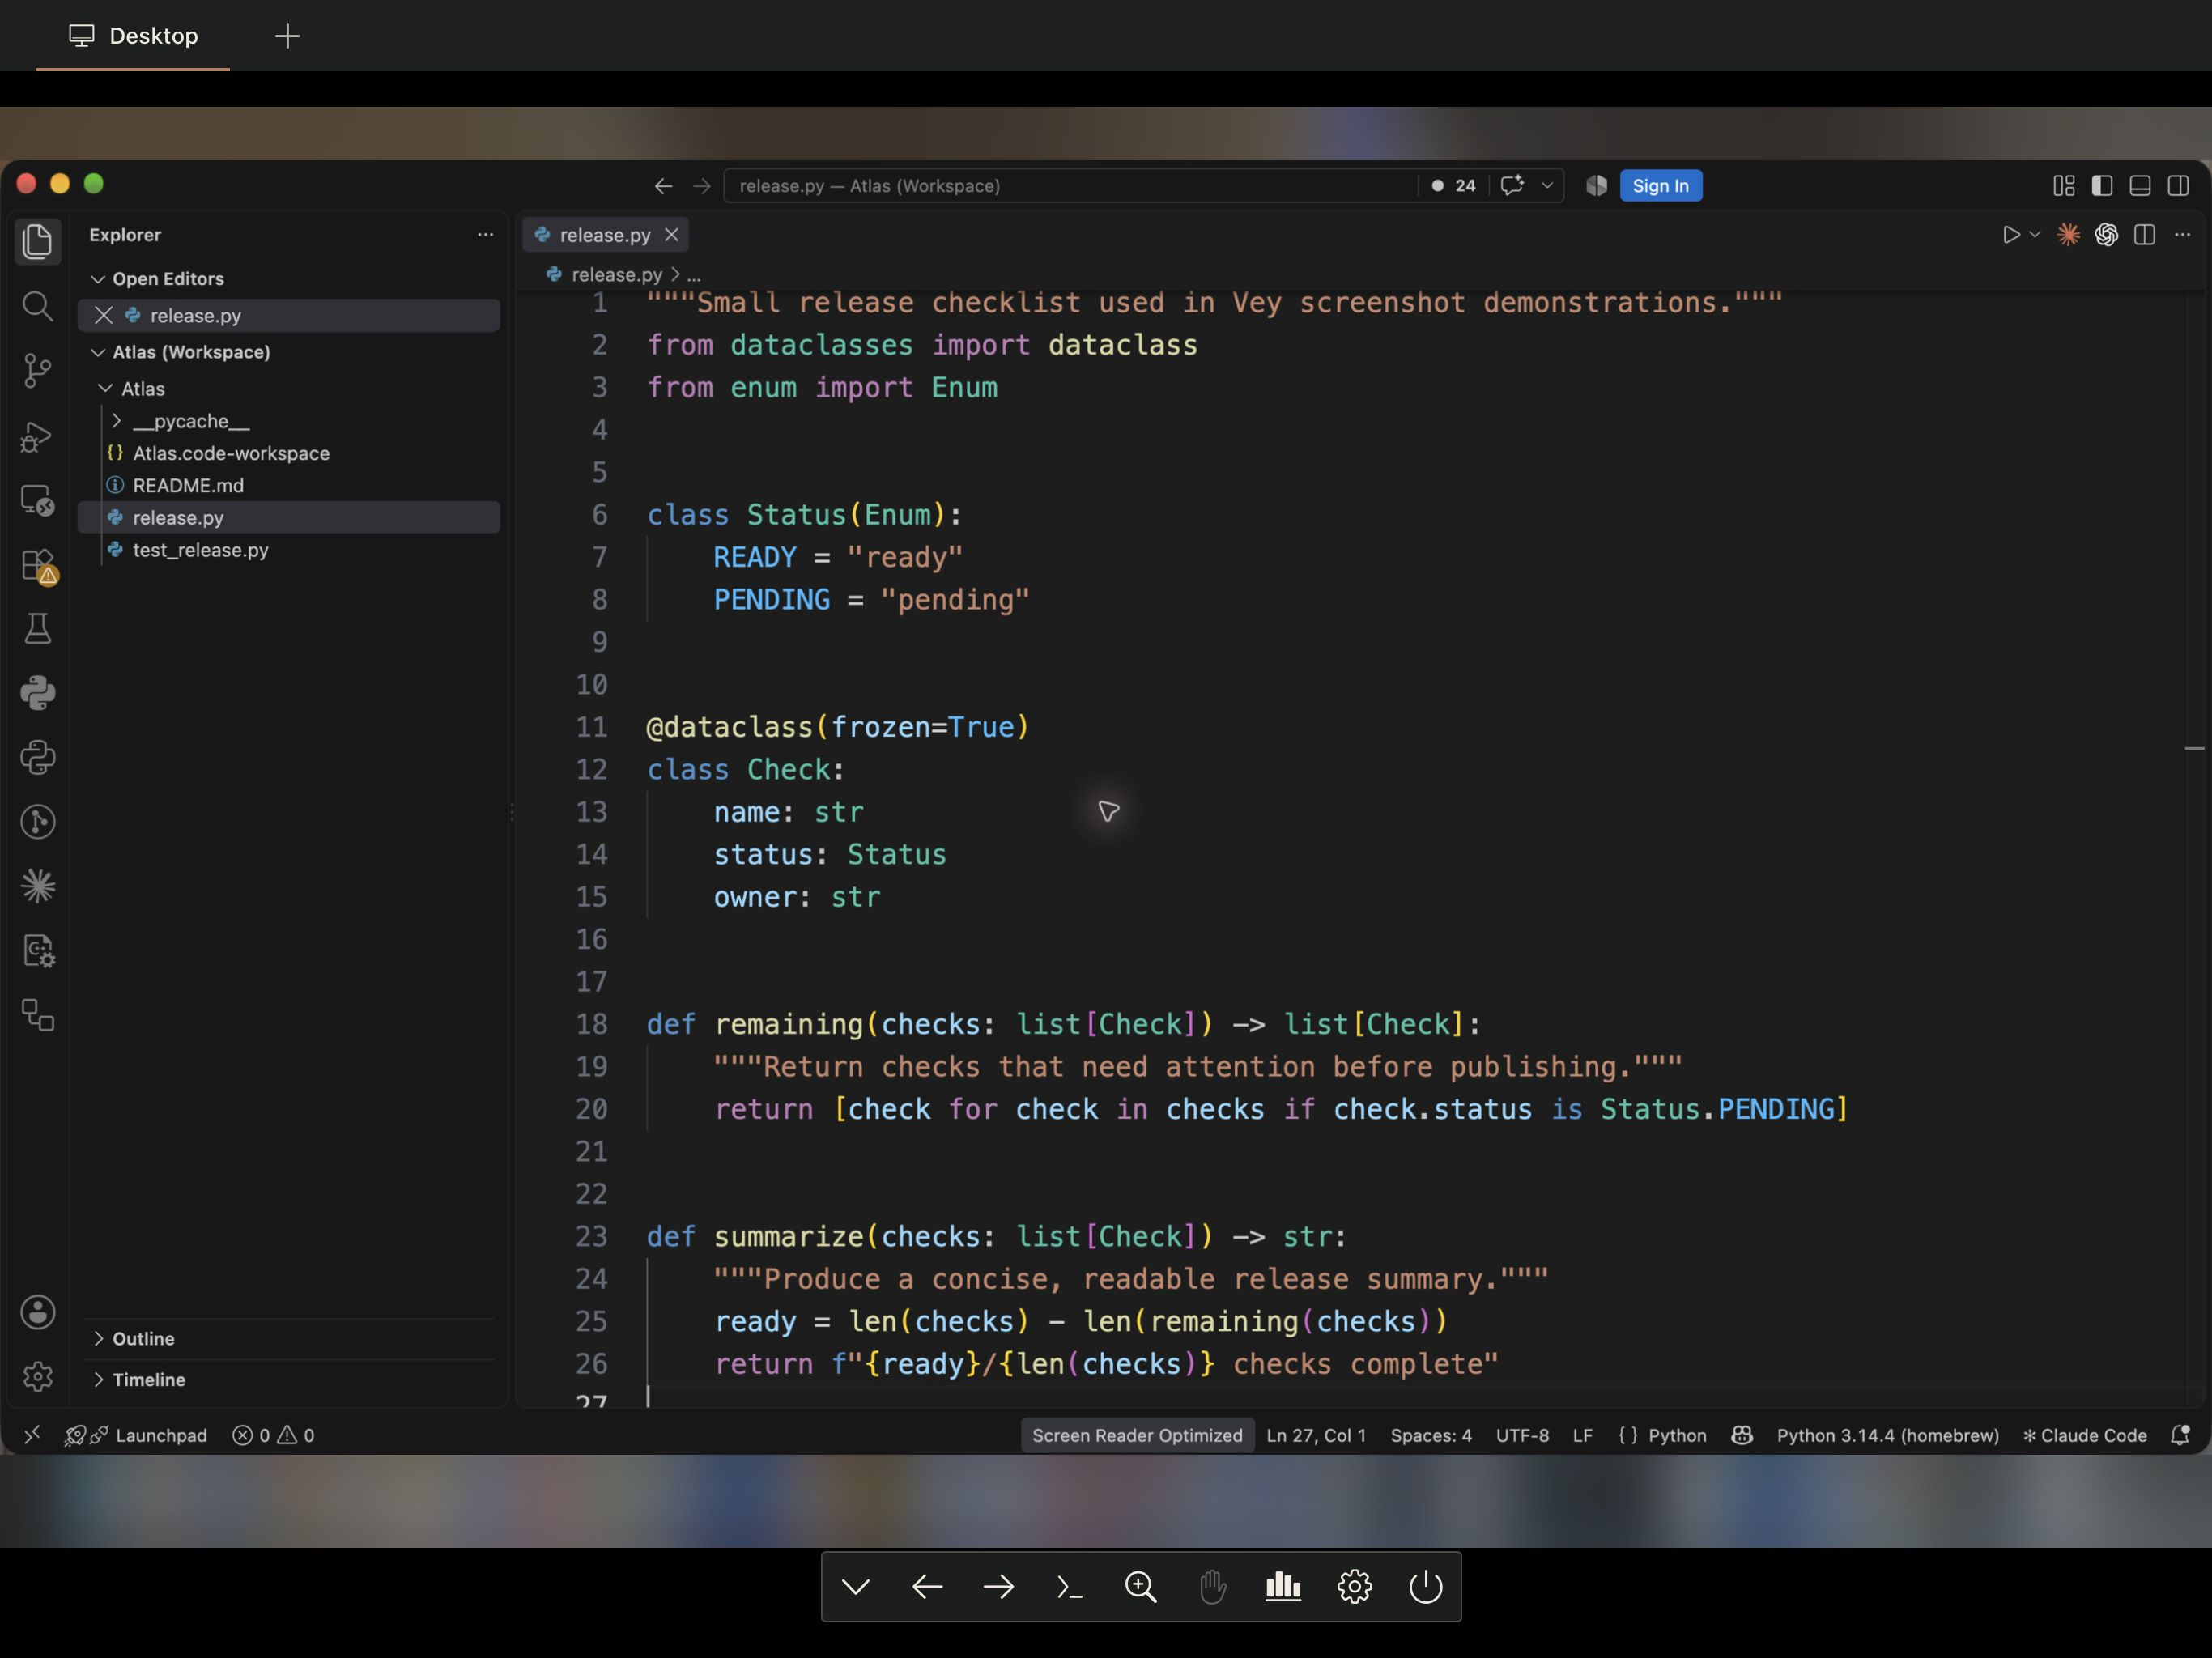2212x1658 pixels.
Task: Select the Python 3.14.4 (homebrew) interpreter
Action: [1887, 1435]
